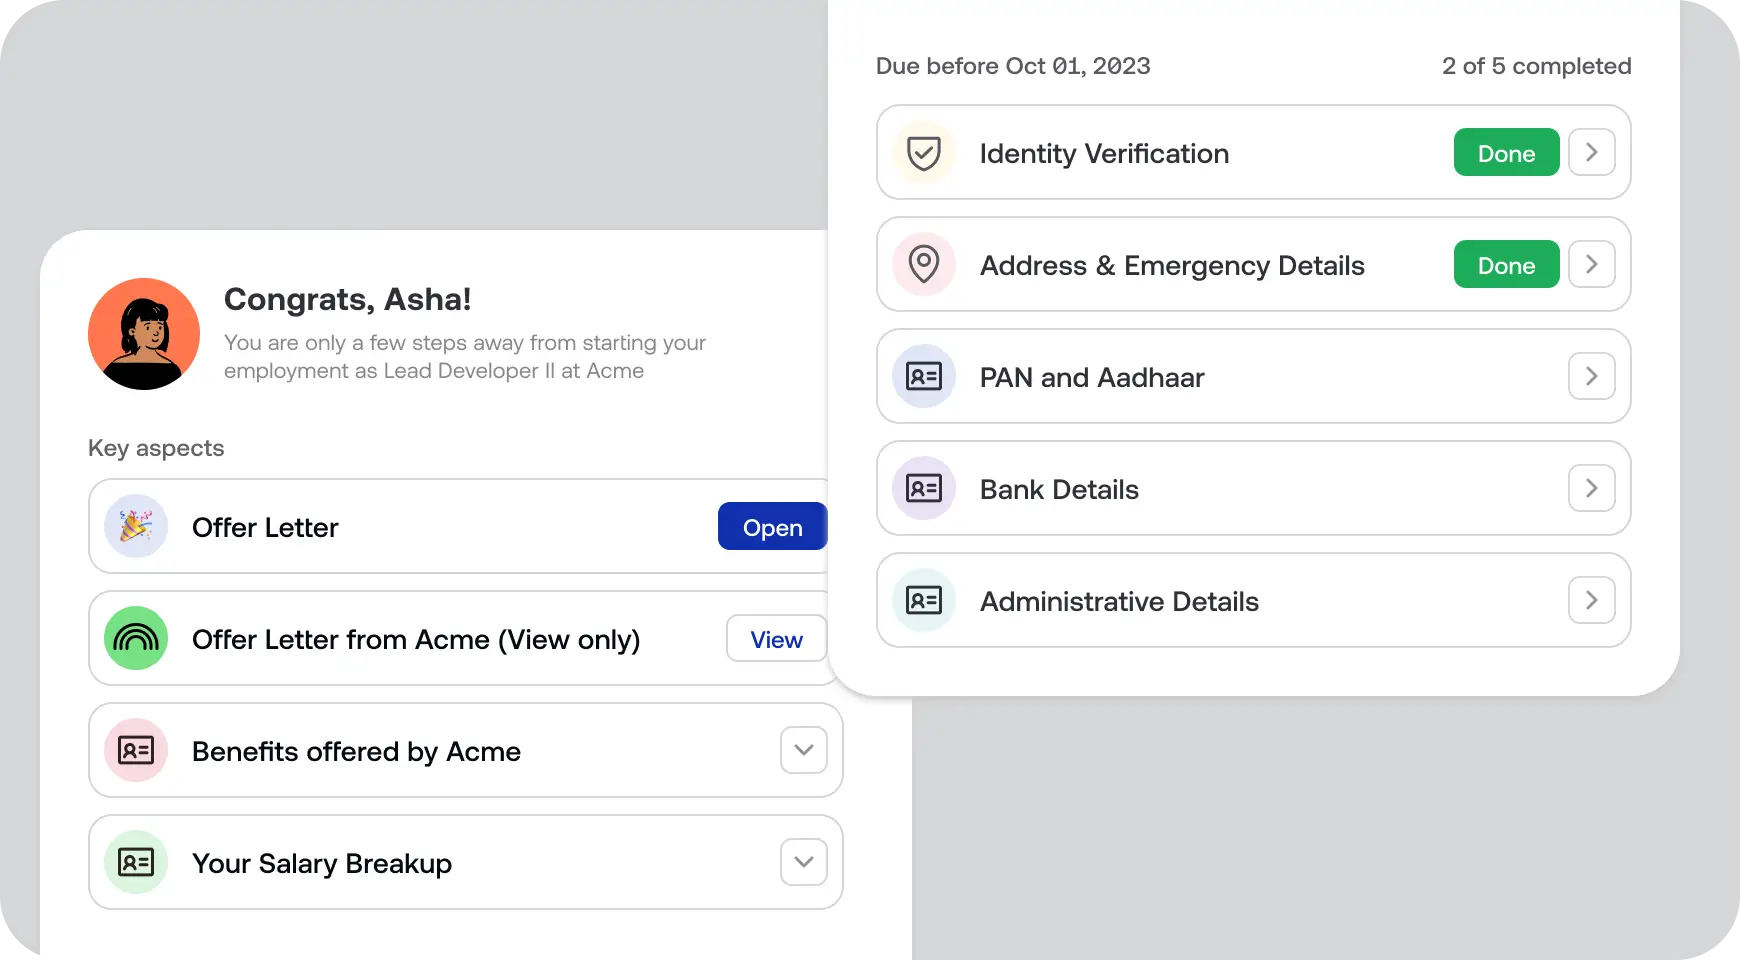Click Done badge on Identity Verification
Viewport: 1740px width, 960px height.
1506,153
